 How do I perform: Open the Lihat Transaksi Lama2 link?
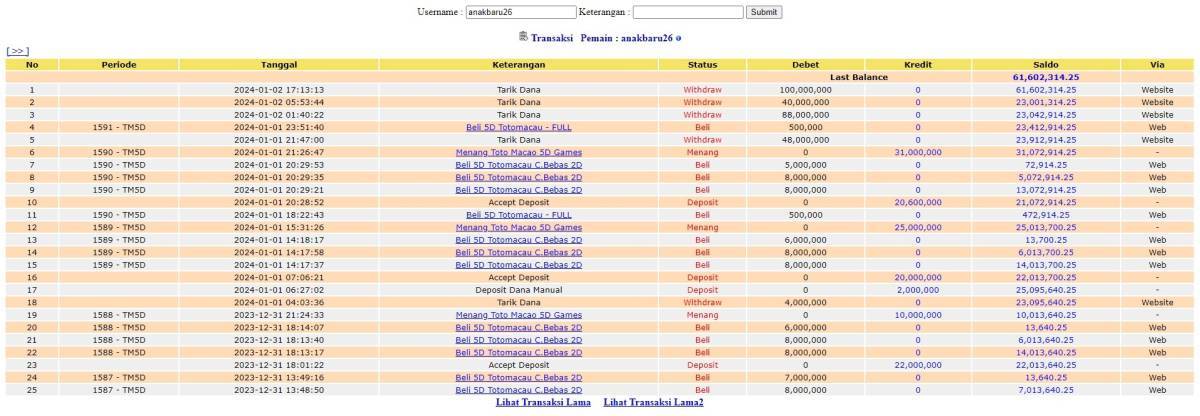coord(653,402)
